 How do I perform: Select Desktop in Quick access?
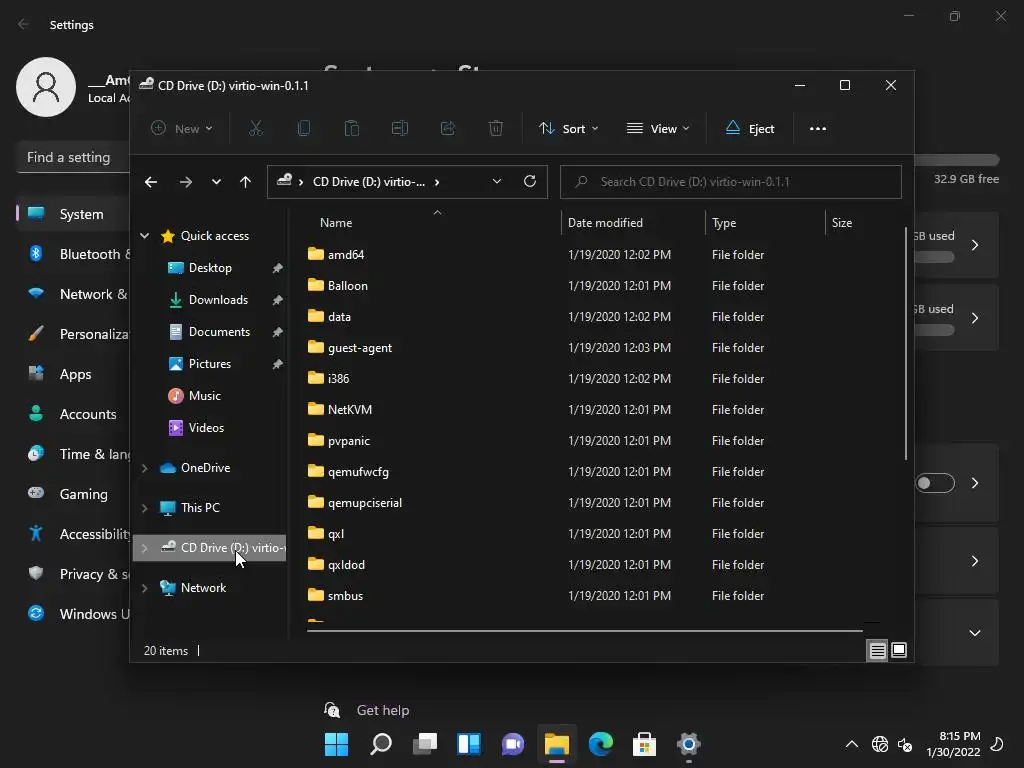pyautogui.click(x=210, y=268)
